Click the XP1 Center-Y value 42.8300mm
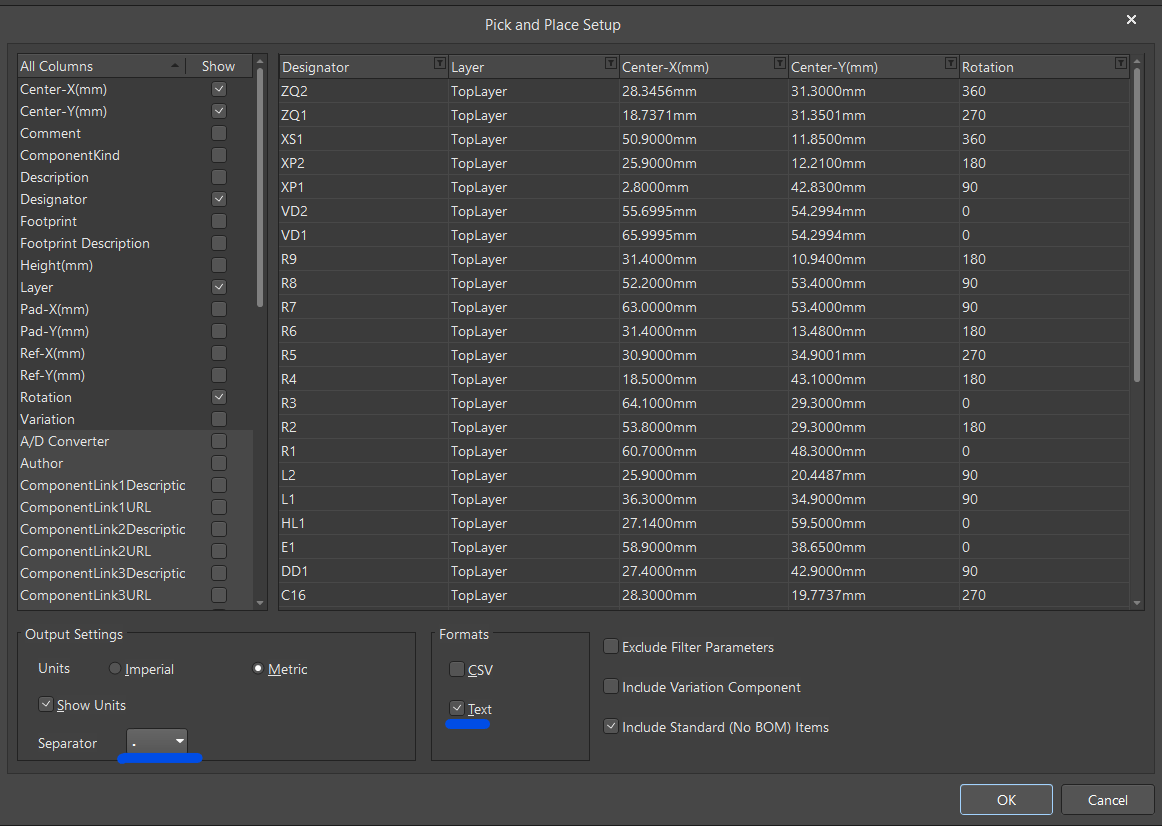Screen dimensions: 1162x826 [x=828, y=187]
